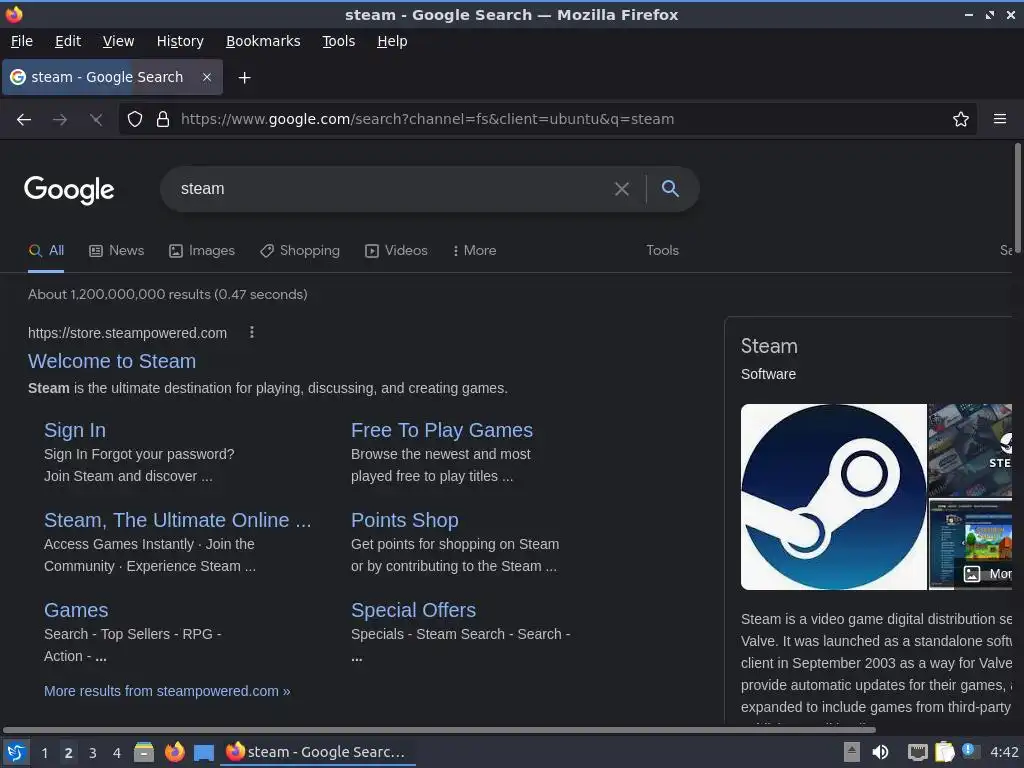Open the Firefox hamburger menu

coord(999,119)
